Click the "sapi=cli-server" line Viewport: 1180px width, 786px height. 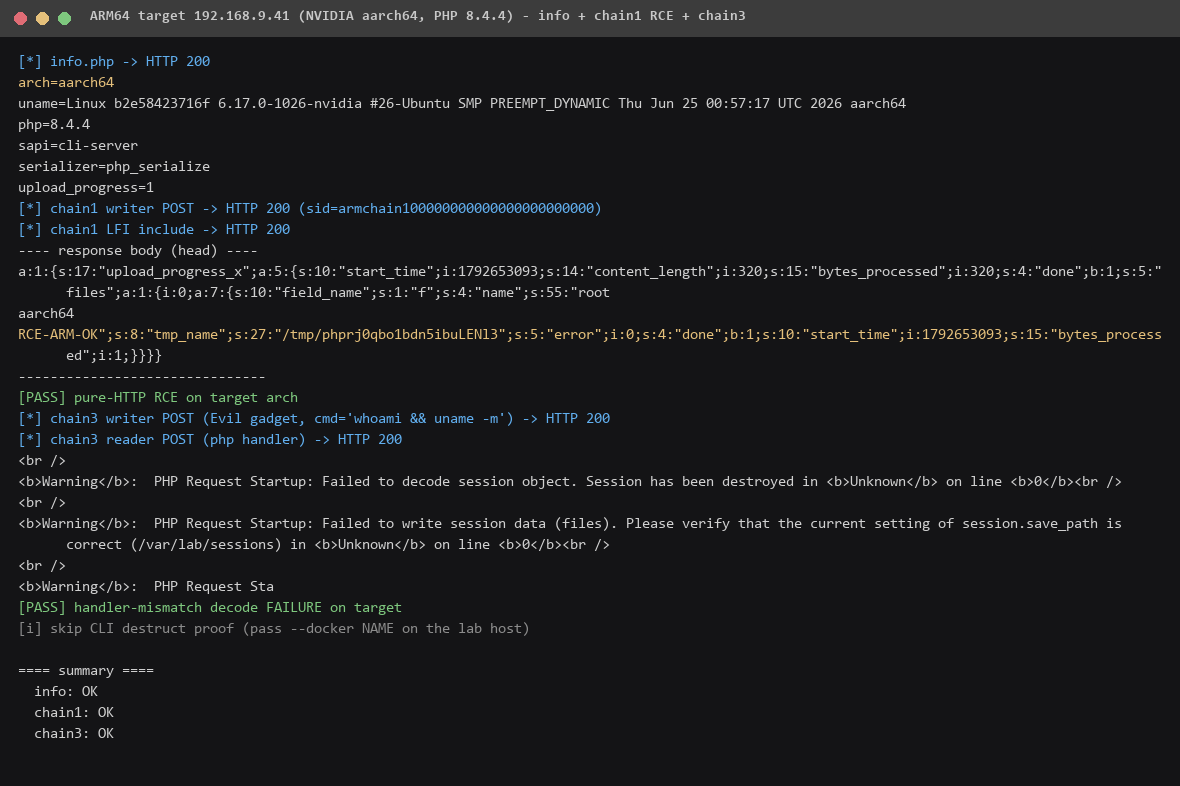coord(78,145)
